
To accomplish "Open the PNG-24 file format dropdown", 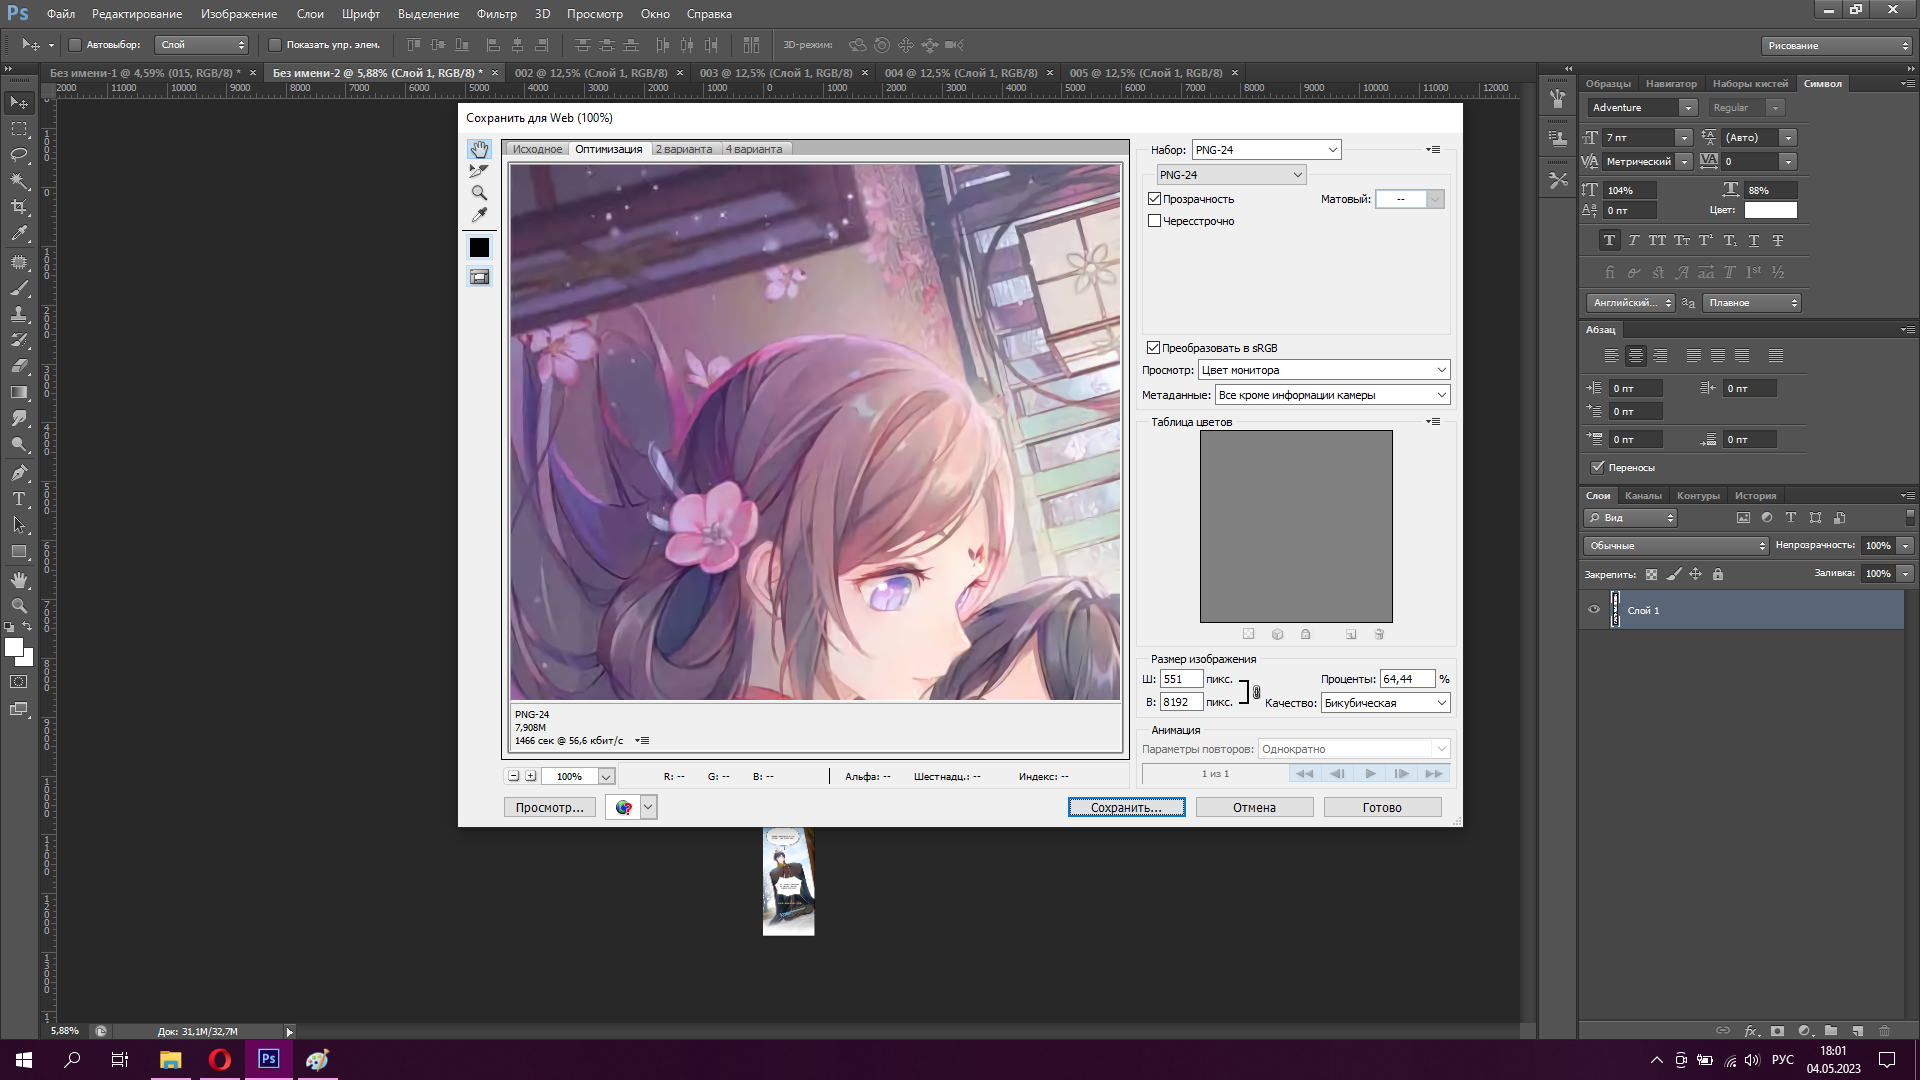I will [1231, 175].
